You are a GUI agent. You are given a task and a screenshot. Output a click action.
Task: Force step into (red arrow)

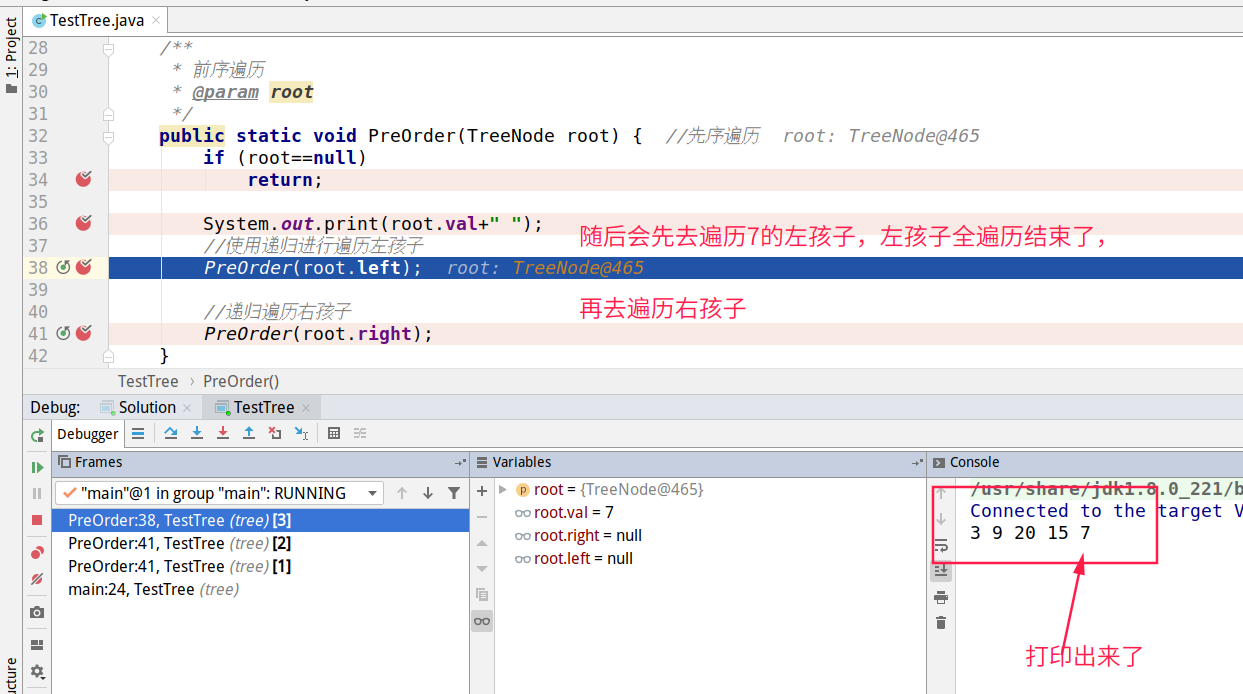223,433
